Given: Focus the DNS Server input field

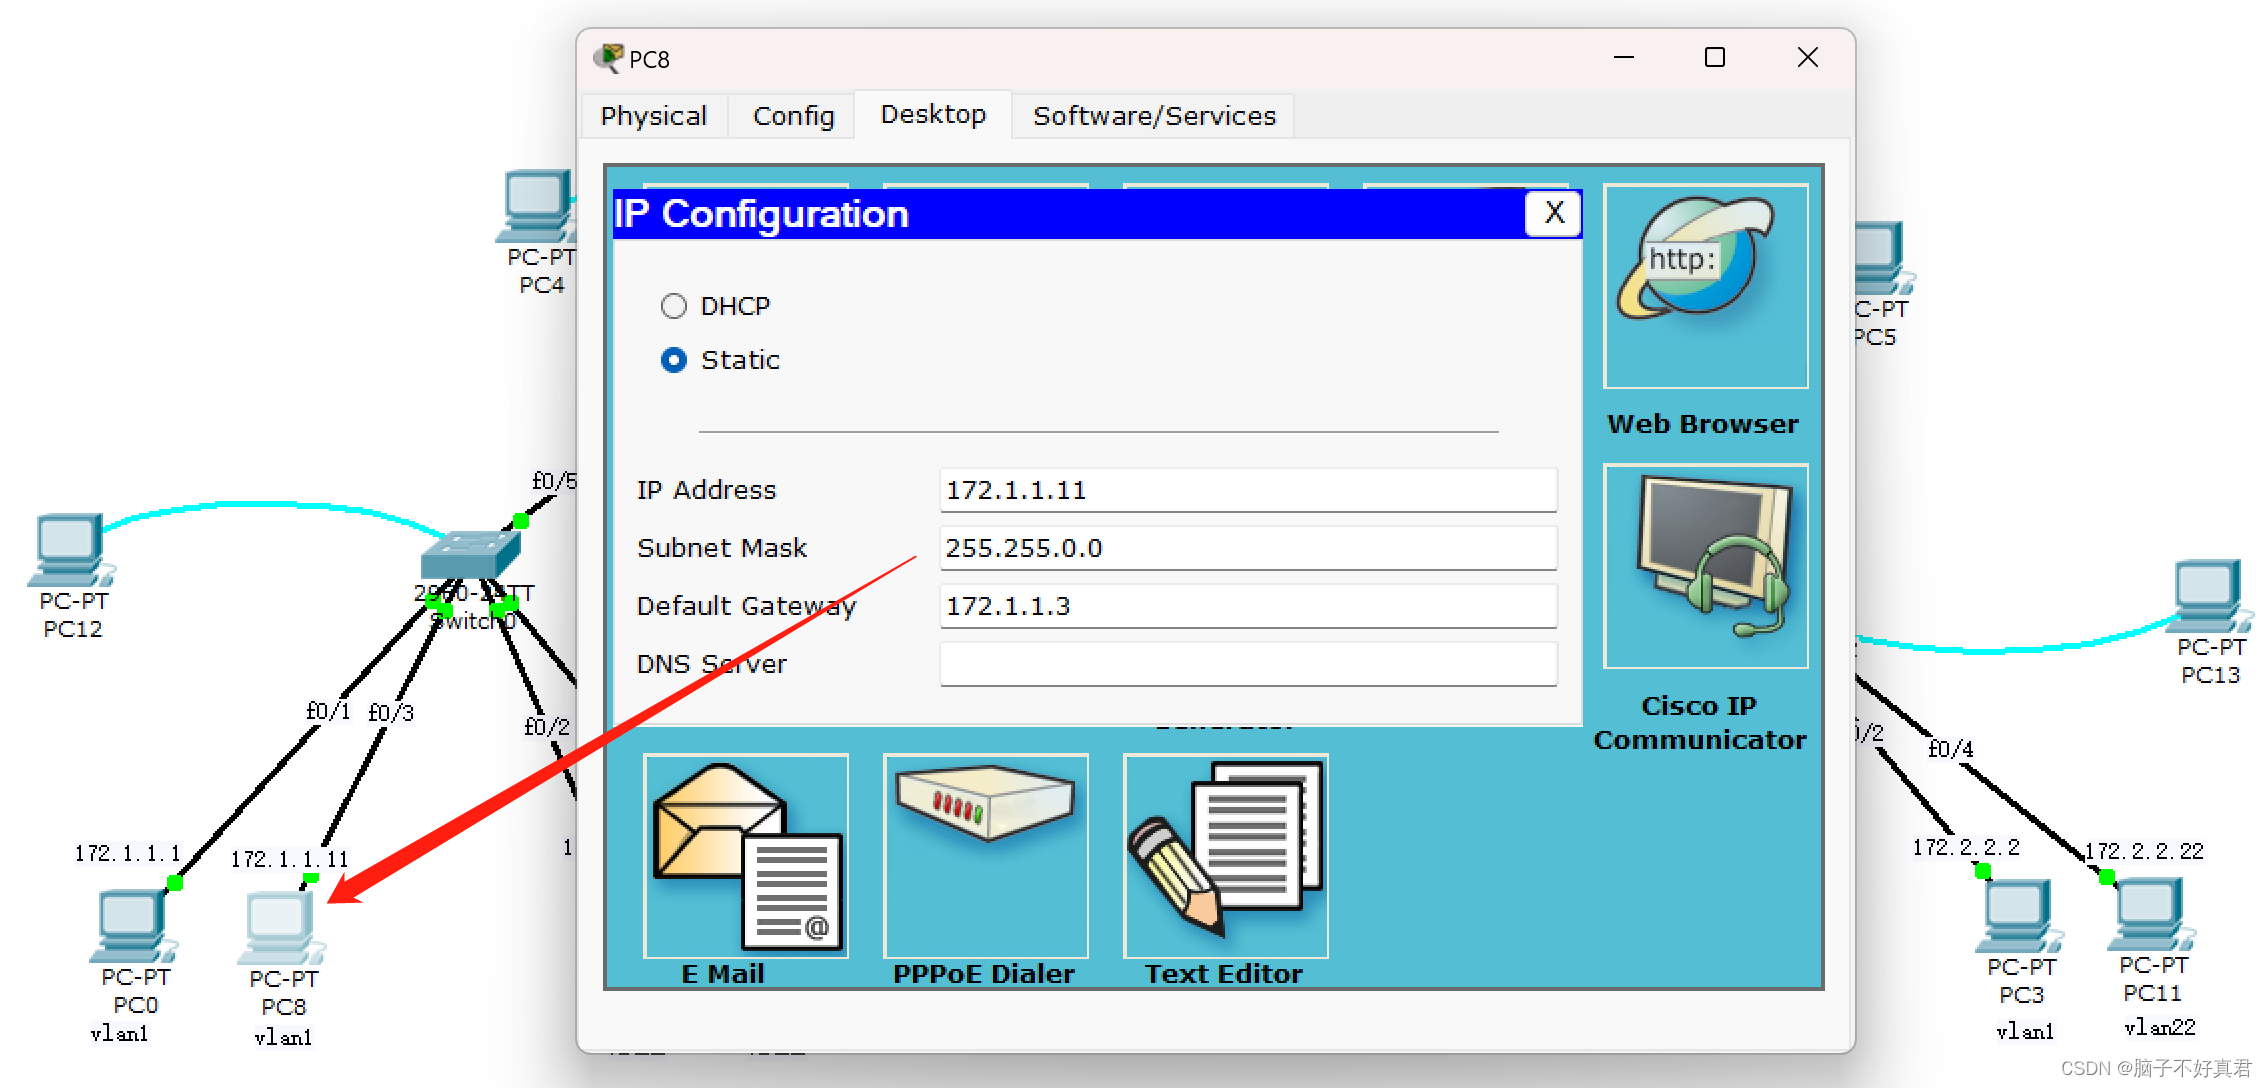Looking at the screenshot, I should click(x=1247, y=664).
